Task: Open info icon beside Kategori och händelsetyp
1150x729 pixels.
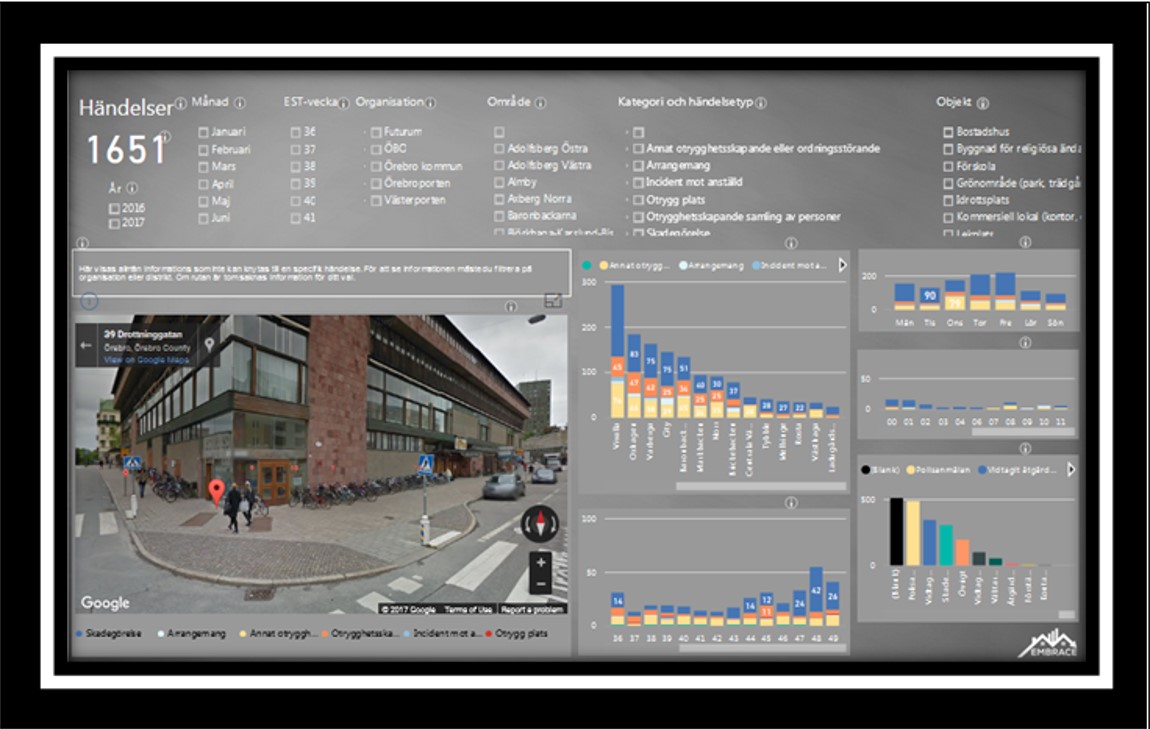Action: click(x=761, y=103)
